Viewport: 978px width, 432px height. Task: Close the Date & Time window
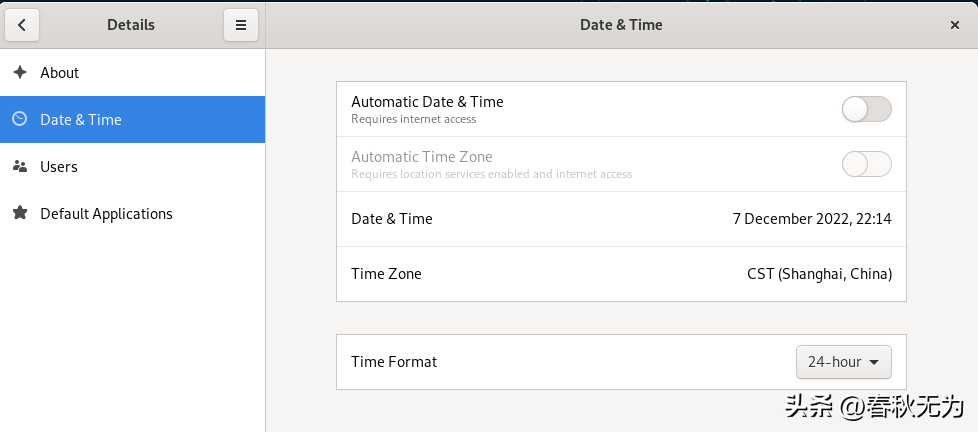pos(954,25)
